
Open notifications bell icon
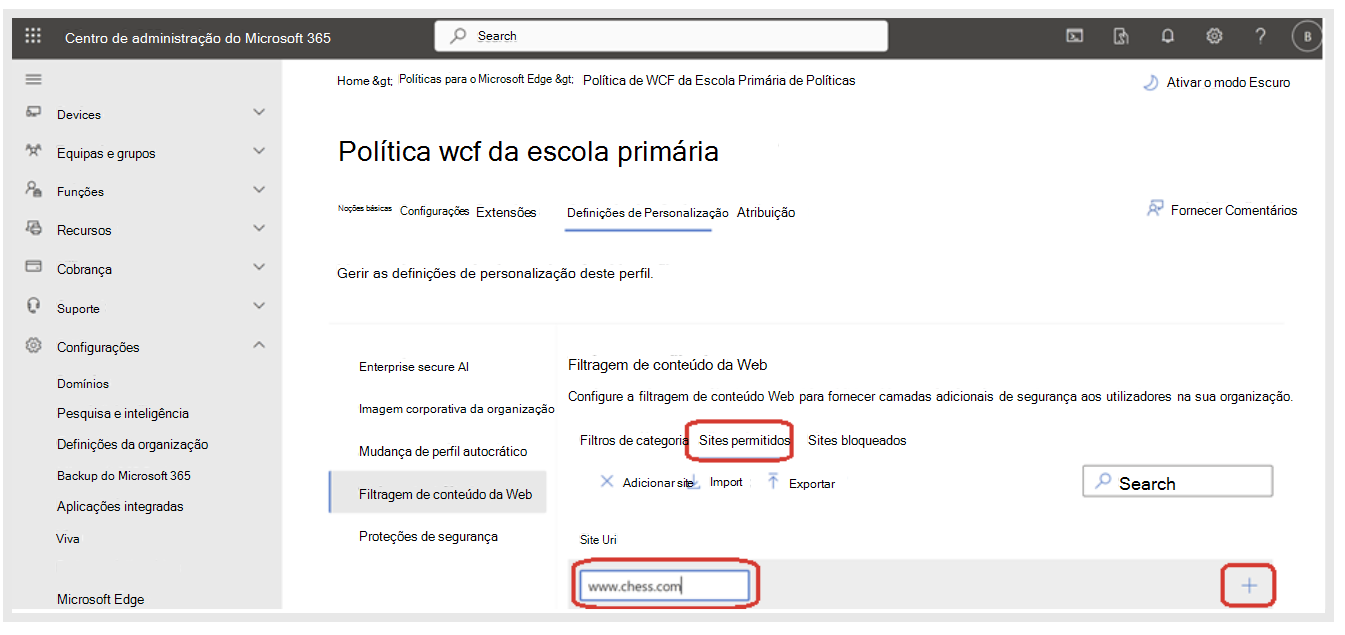tap(1167, 35)
